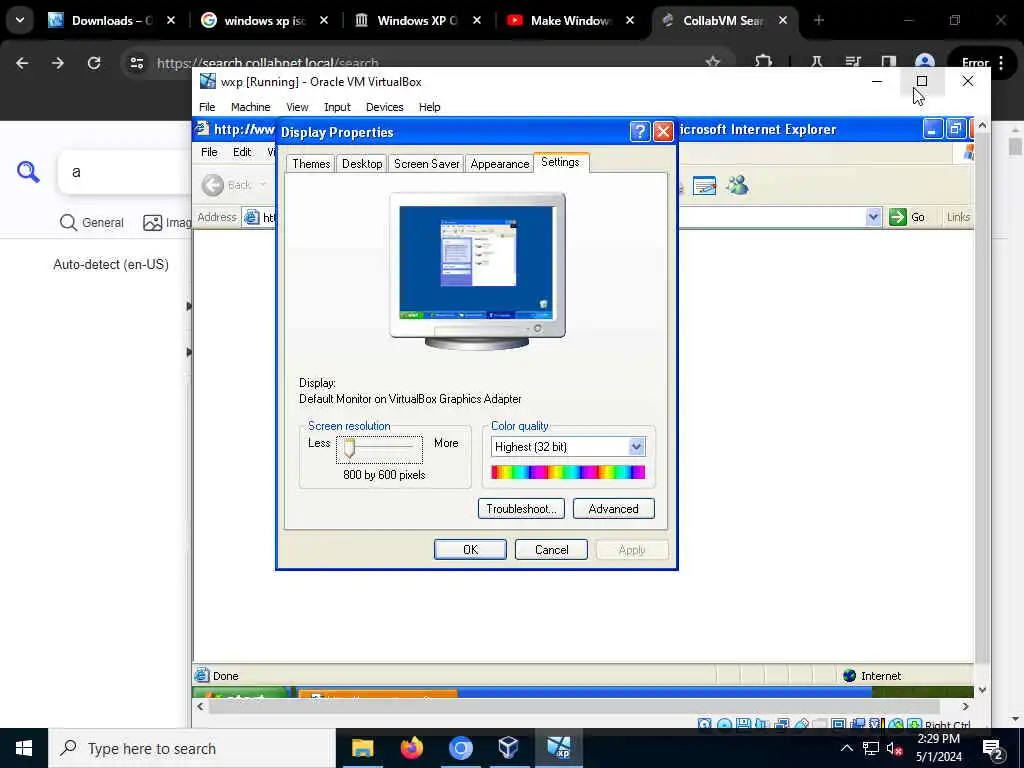Click the Advanced button
This screenshot has height=768, width=1024.
click(613, 509)
